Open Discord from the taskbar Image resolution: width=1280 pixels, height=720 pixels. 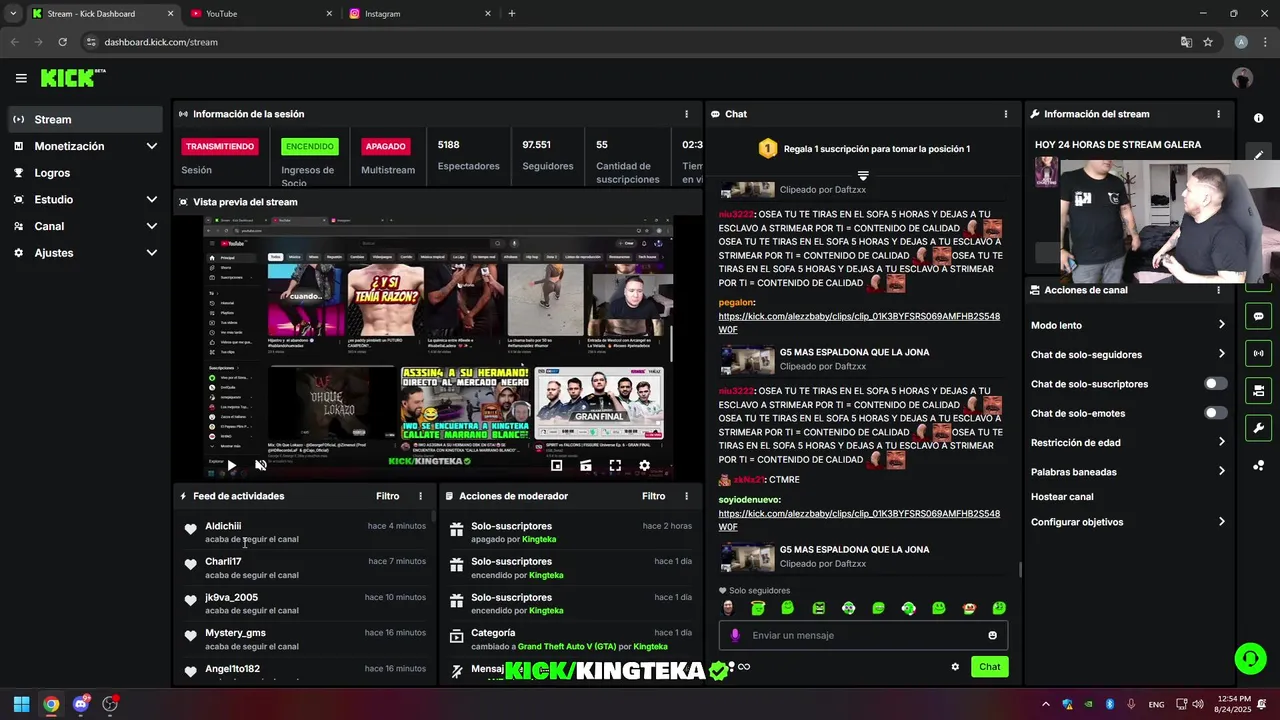pyautogui.click(x=80, y=704)
